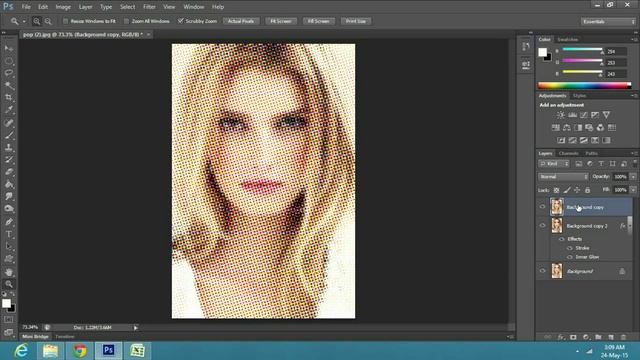The height and width of the screenshot is (360, 640).
Task: Click Zoom In mode in options bar
Action: (37, 21)
